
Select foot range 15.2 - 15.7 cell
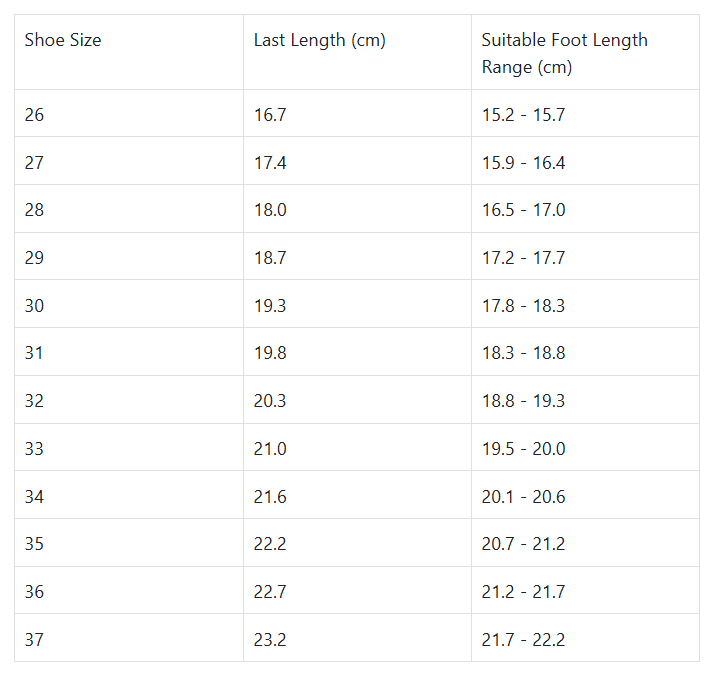point(523,115)
